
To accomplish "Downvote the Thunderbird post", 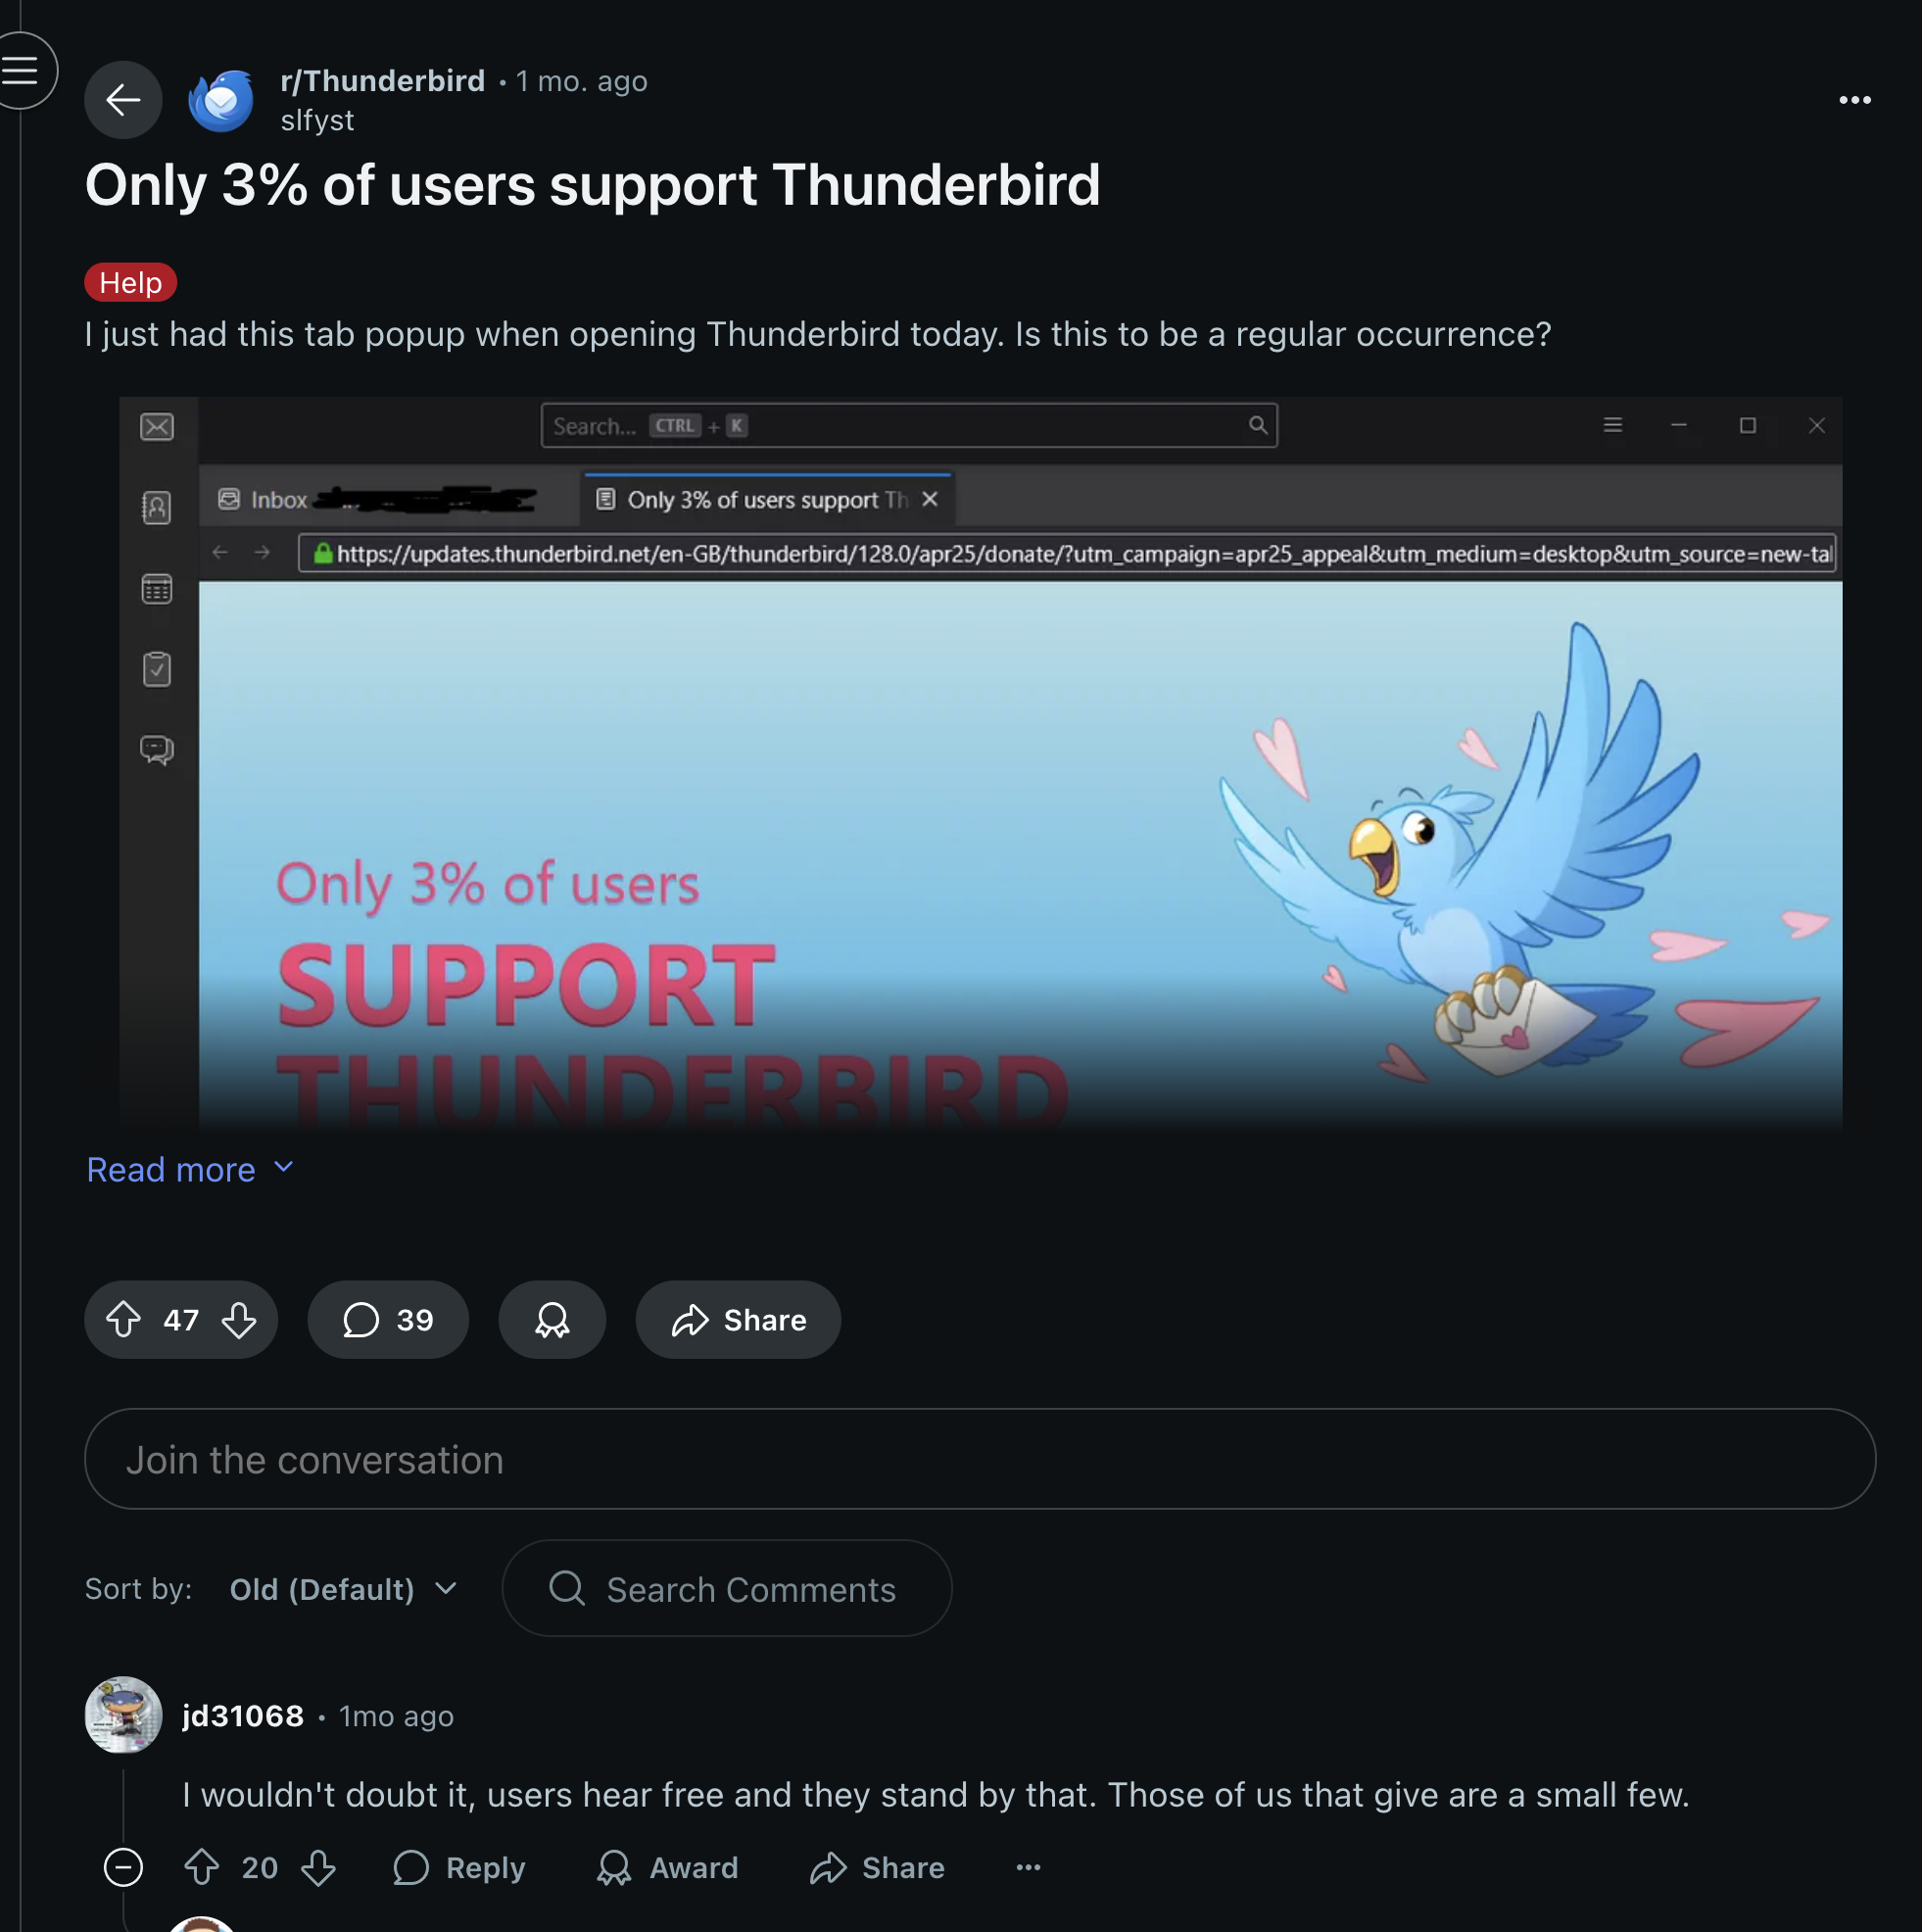I will coord(239,1320).
